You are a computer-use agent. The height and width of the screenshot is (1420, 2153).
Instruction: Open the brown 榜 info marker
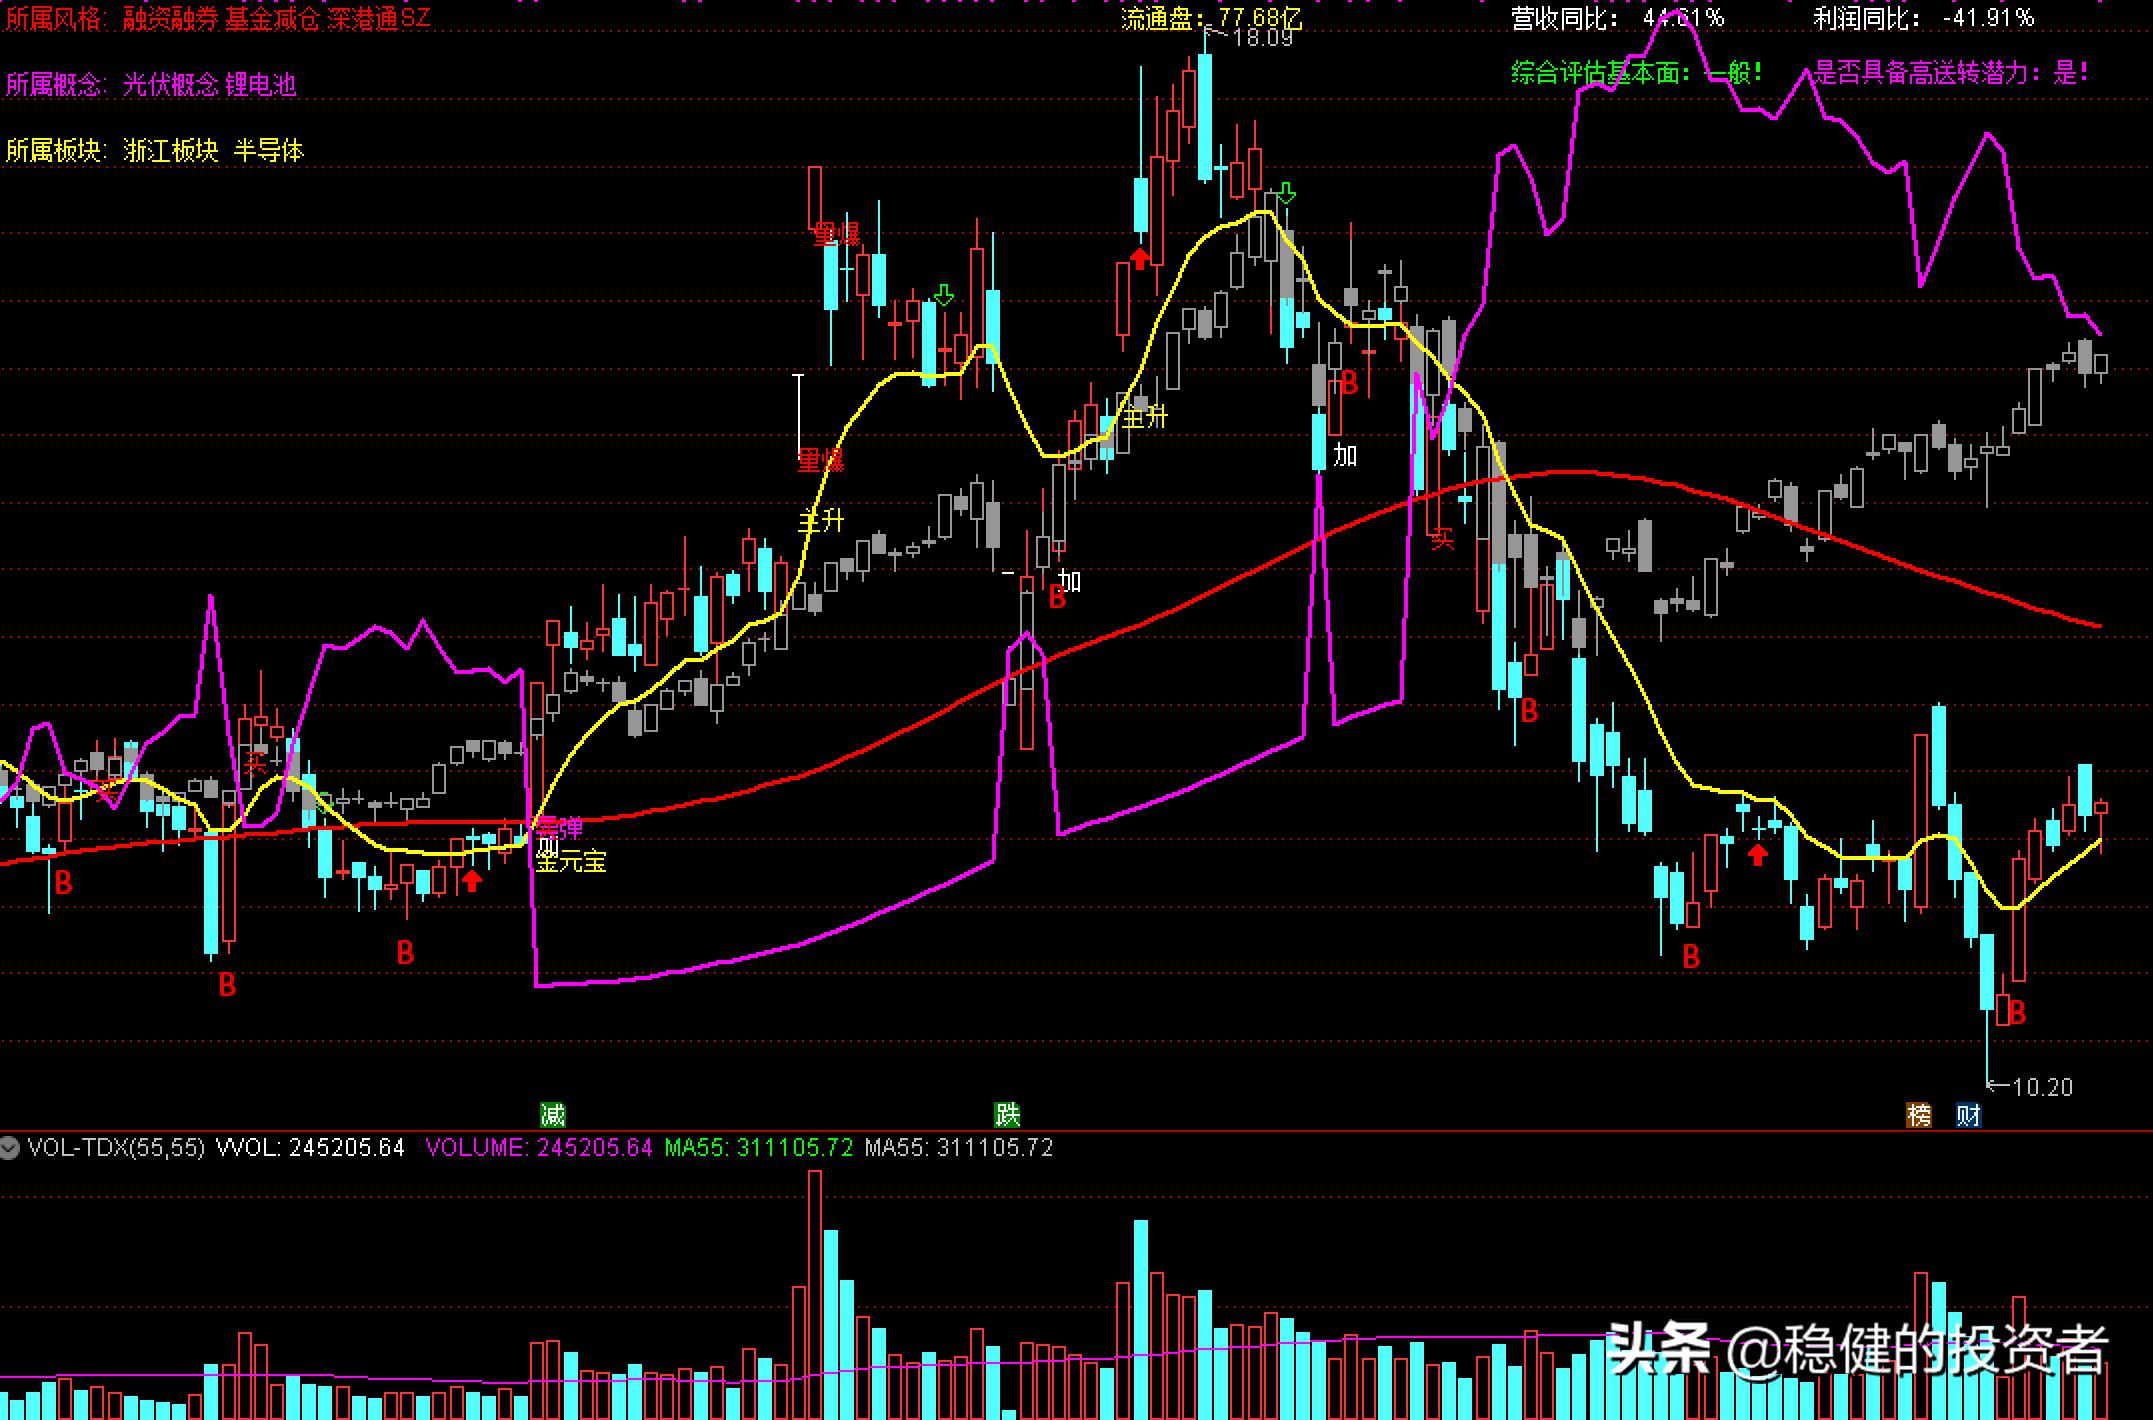tap(1918, 1114)
